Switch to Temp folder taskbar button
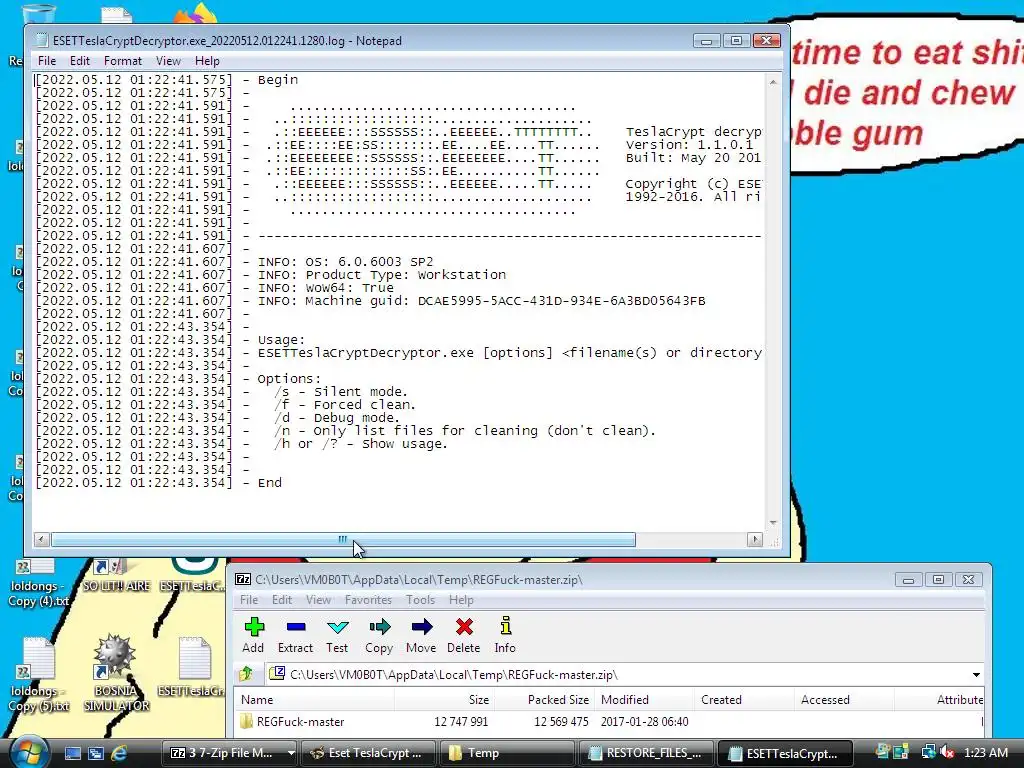This screenshot has width=1024, height=768. [x=507, y=753]
